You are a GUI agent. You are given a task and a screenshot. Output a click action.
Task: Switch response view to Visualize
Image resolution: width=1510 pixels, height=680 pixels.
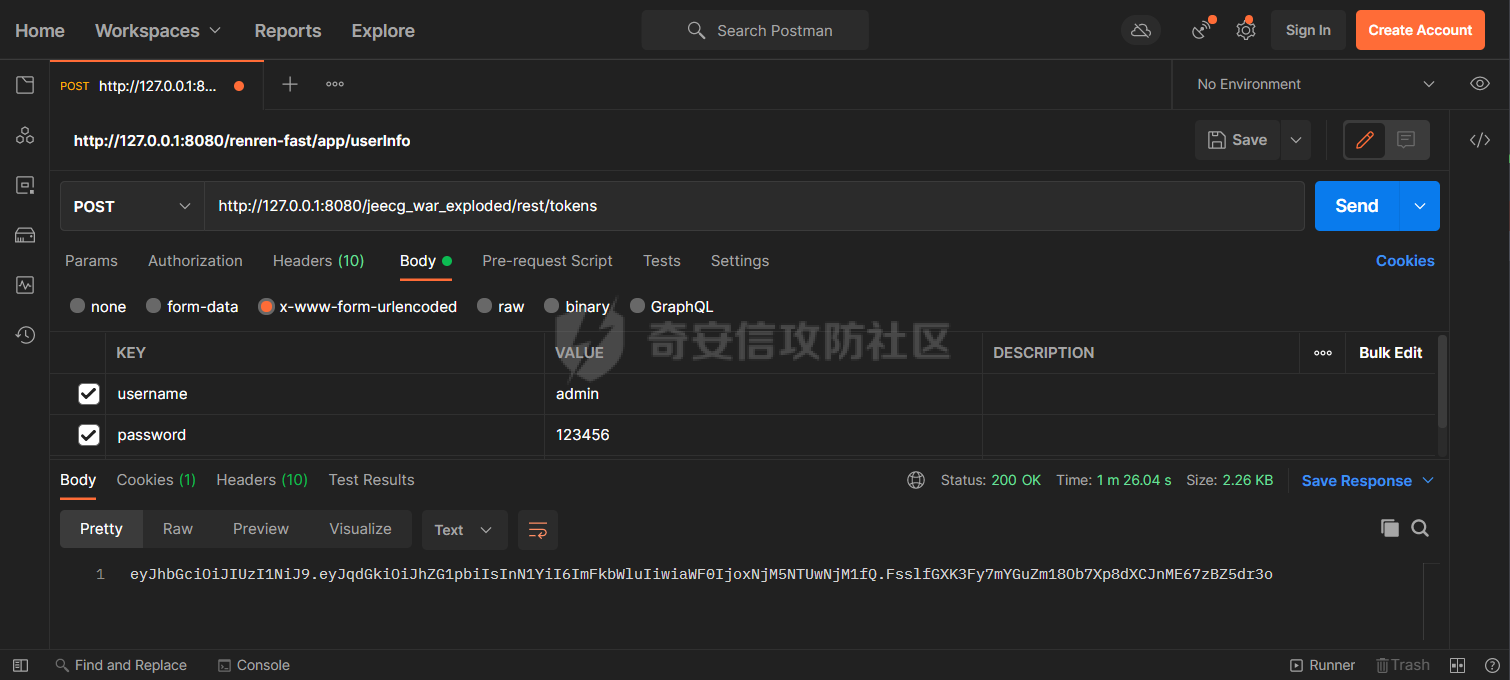coord(360,529)
